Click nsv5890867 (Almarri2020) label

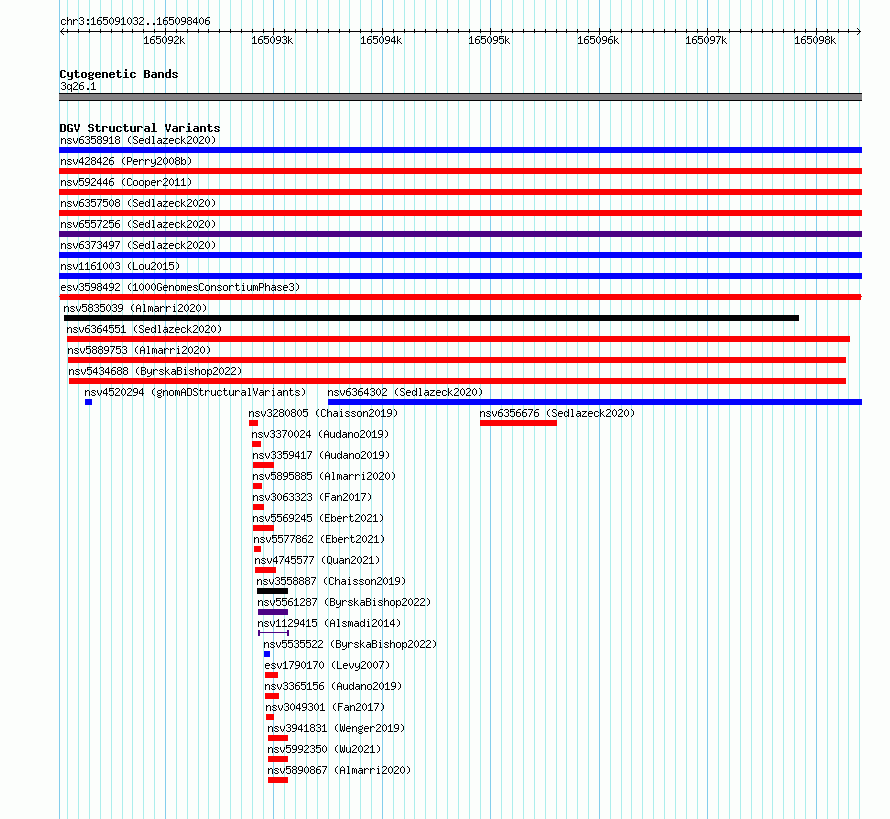339,770
